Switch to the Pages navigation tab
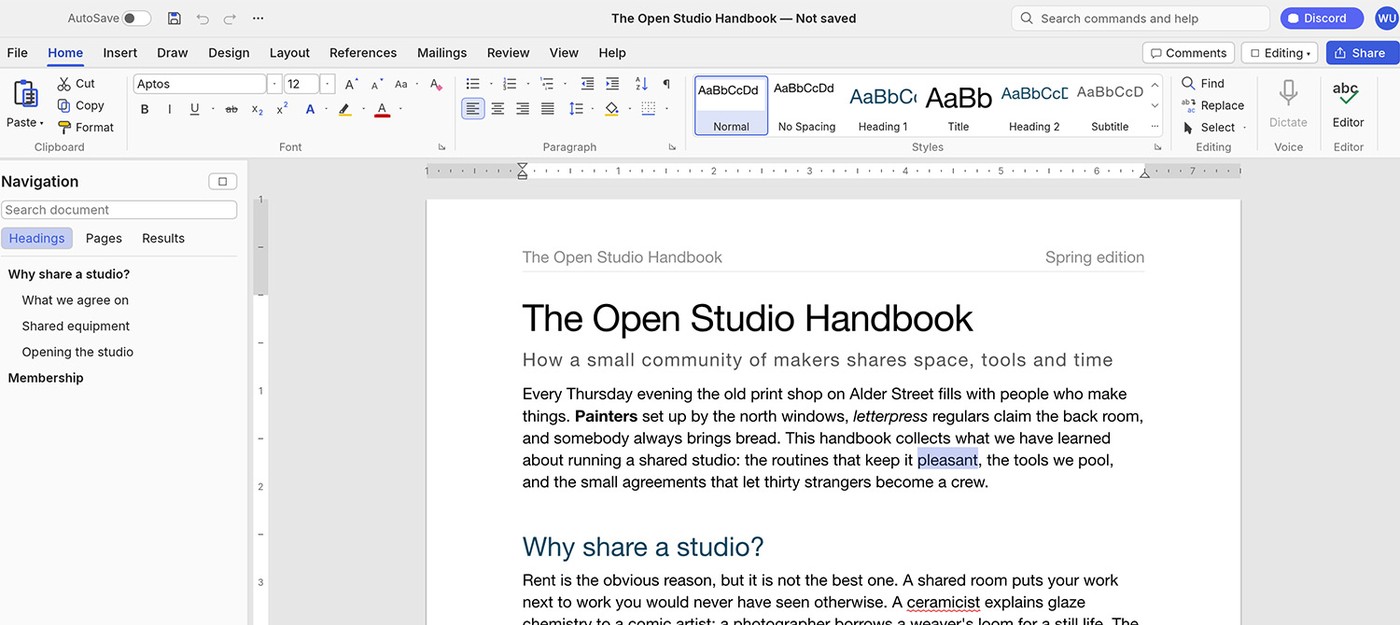 [x=104, y=238]
